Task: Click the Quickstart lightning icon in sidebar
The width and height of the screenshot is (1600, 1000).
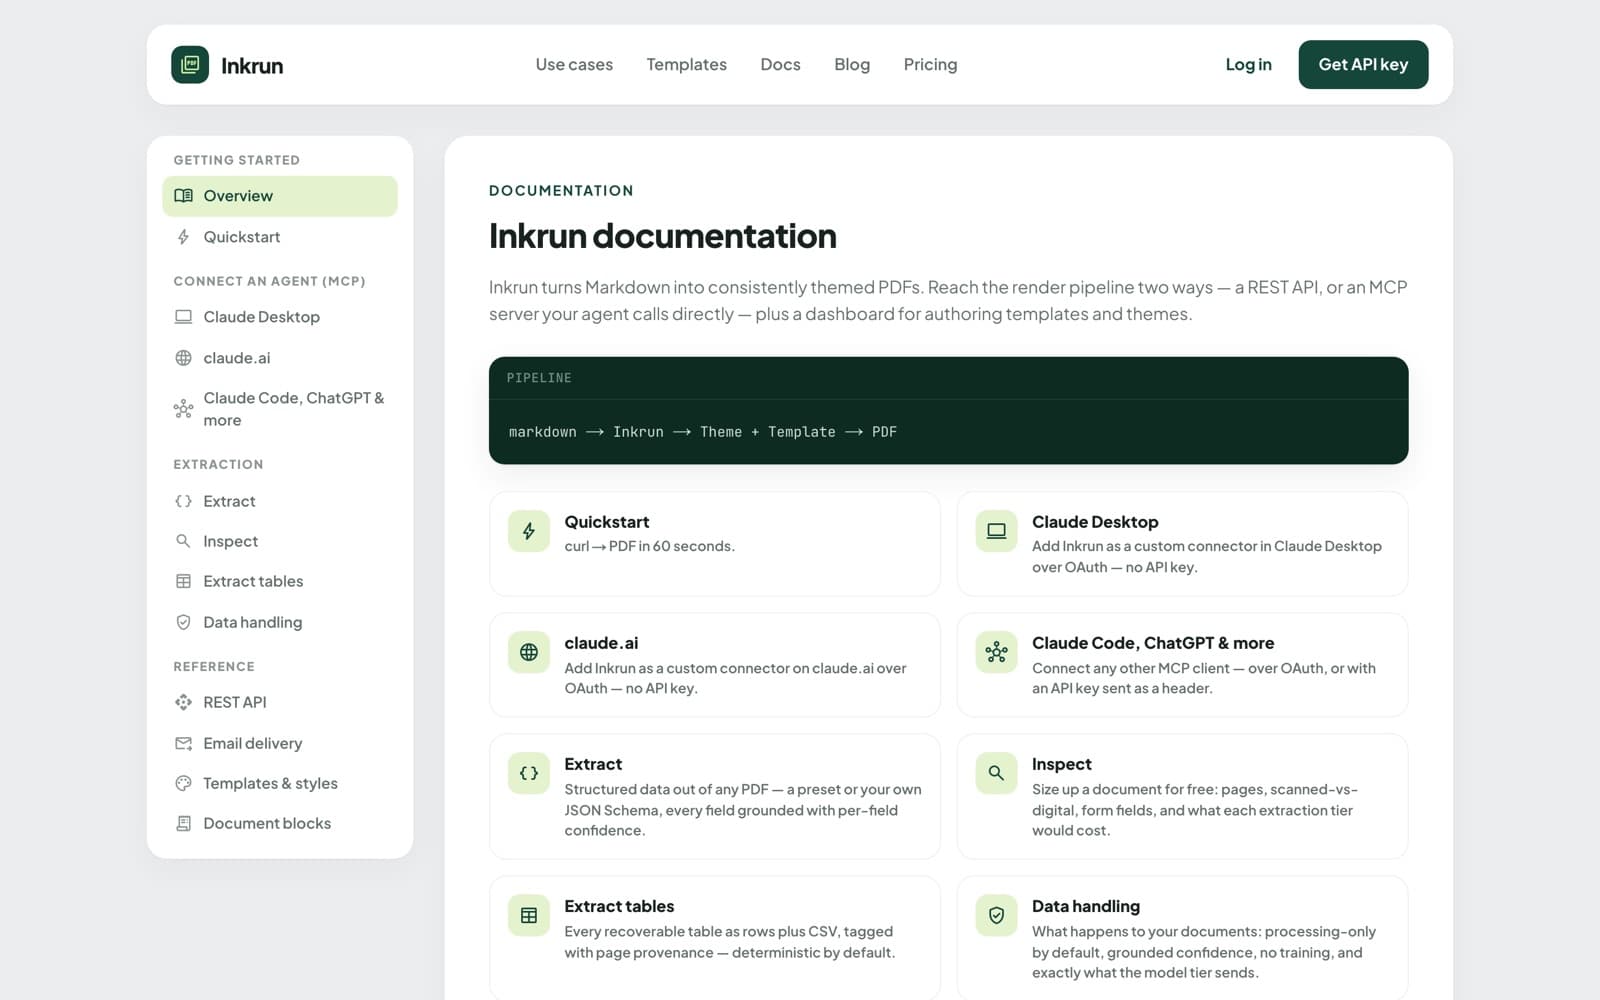Action: [x=183, y=237]
